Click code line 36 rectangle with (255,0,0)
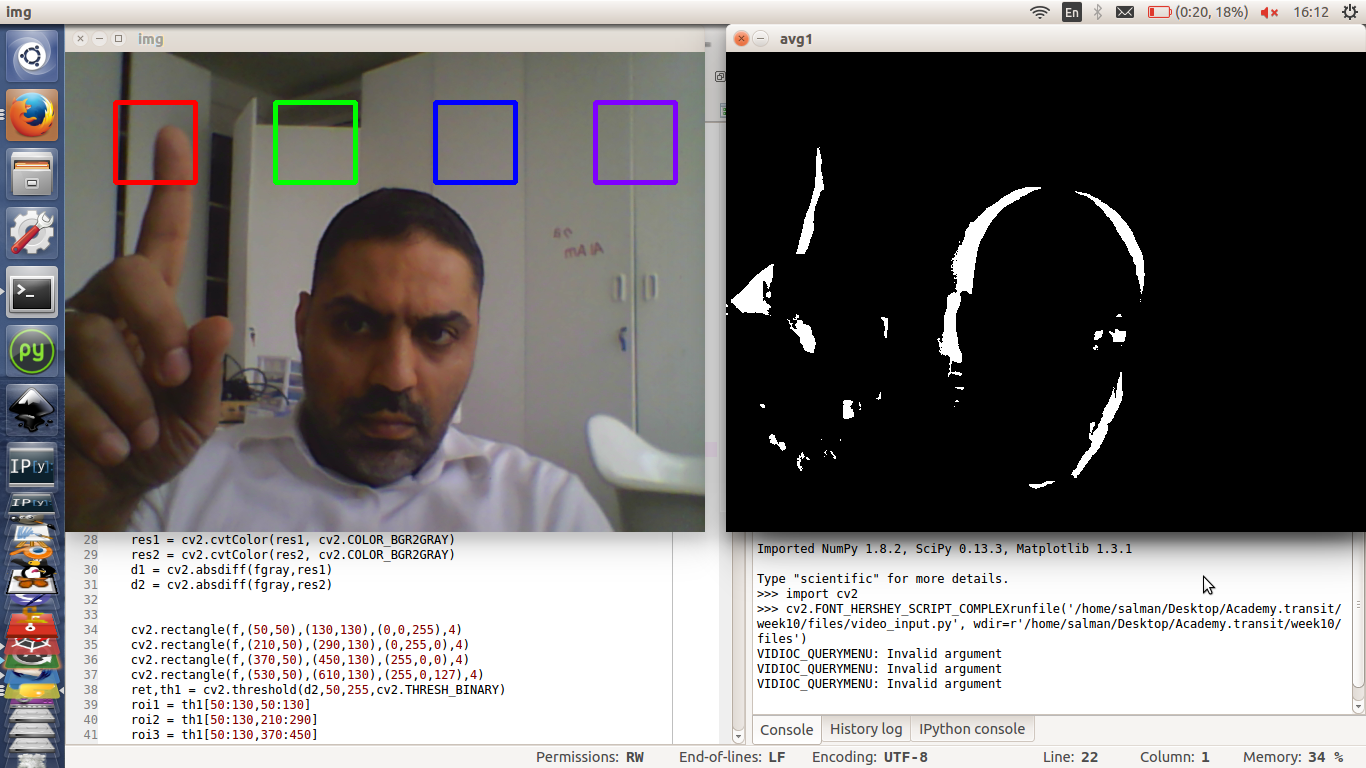 (x=300, y=660)
